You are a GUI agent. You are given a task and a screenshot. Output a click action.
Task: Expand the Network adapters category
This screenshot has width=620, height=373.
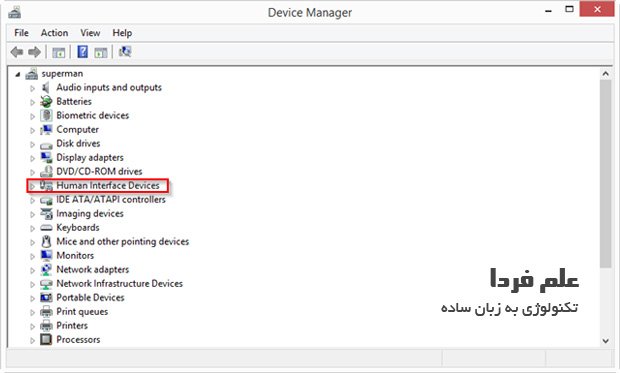point(32,271)
